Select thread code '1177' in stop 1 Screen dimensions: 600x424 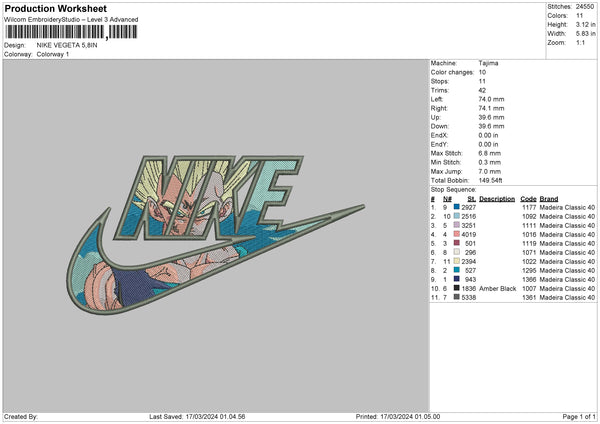click(x=529, y=207)
